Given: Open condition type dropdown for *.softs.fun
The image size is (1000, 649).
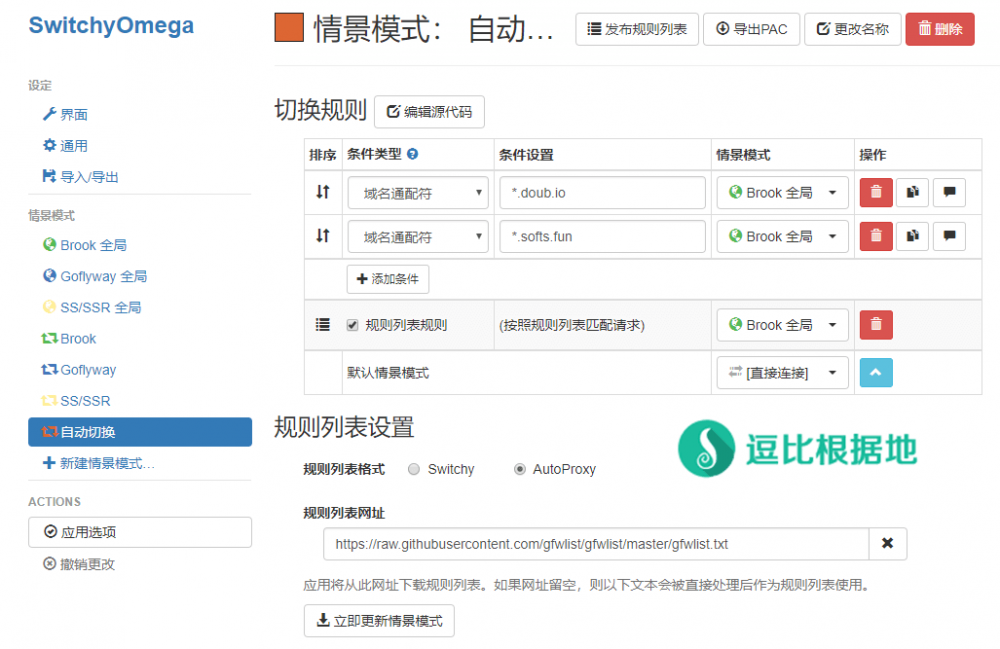Looking at the screenshot, I should point(418,237).
